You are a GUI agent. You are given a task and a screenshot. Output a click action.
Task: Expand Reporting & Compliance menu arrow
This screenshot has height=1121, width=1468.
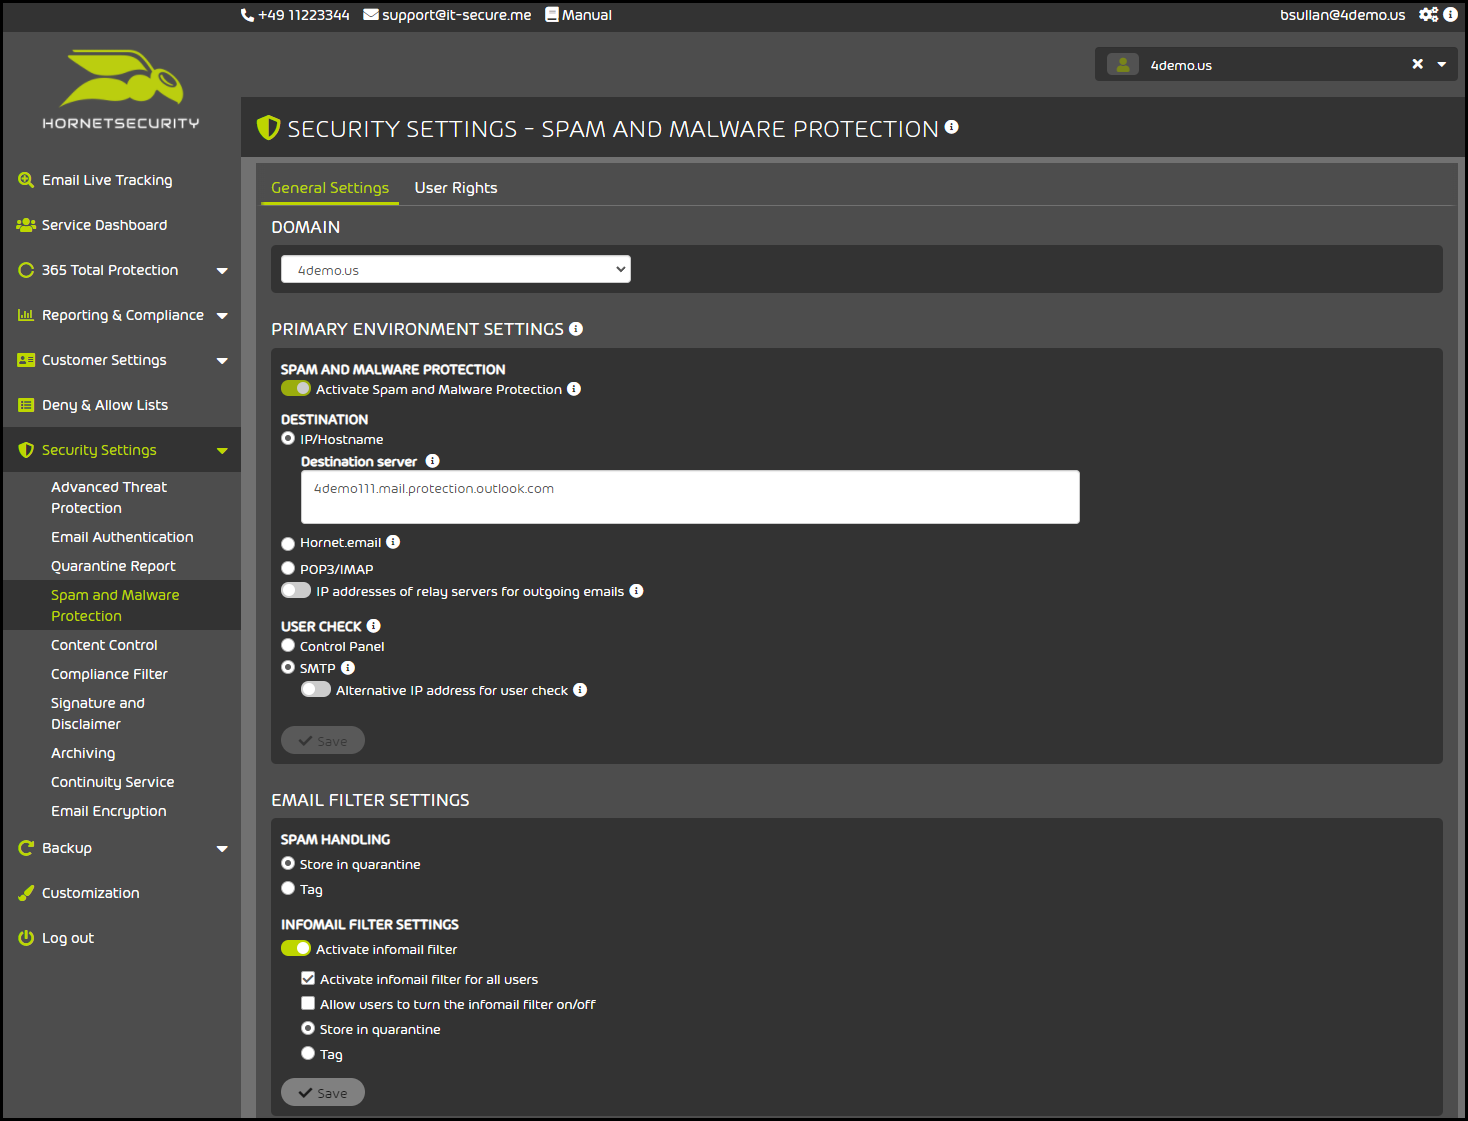tap(222, 316)
